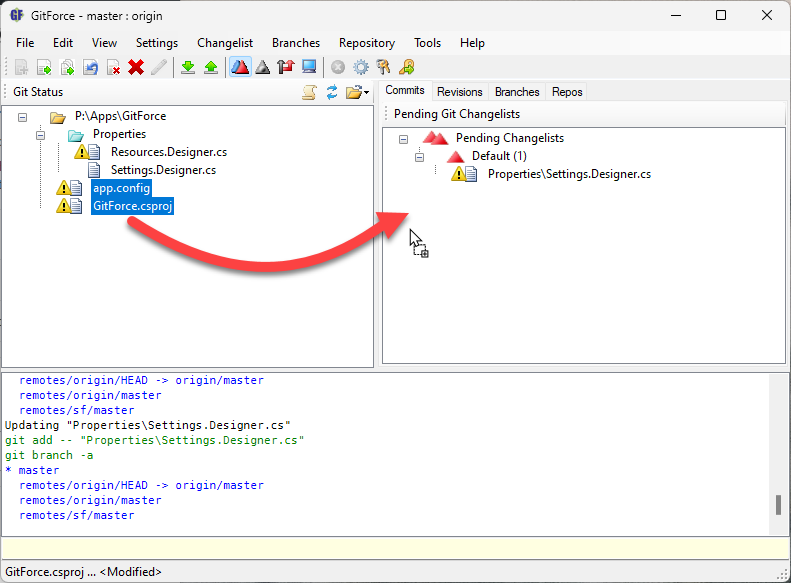Refresh Git Status with the blue arrows icon

332,92
